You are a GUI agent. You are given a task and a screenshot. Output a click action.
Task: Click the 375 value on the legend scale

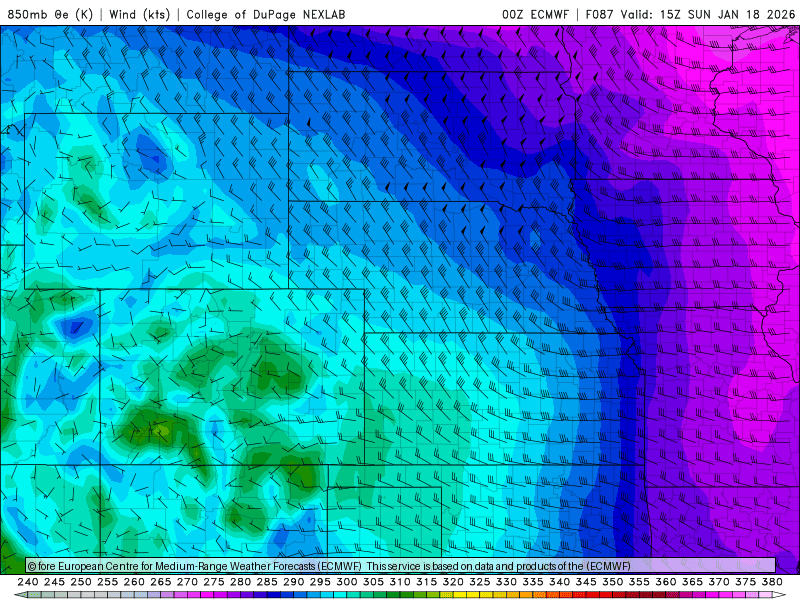click(x=745, y=582)
